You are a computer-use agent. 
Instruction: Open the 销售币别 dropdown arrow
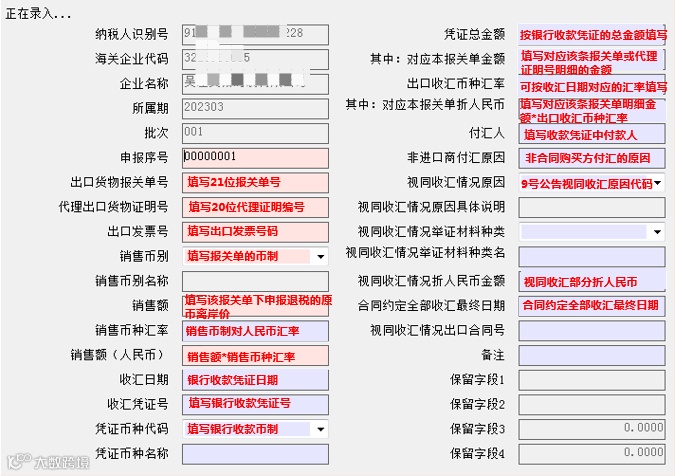[x=320, y=257]
